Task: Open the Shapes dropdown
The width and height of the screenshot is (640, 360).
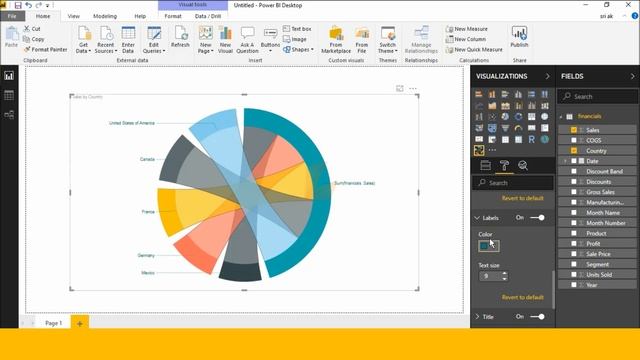Action: (x=298, y=49)
